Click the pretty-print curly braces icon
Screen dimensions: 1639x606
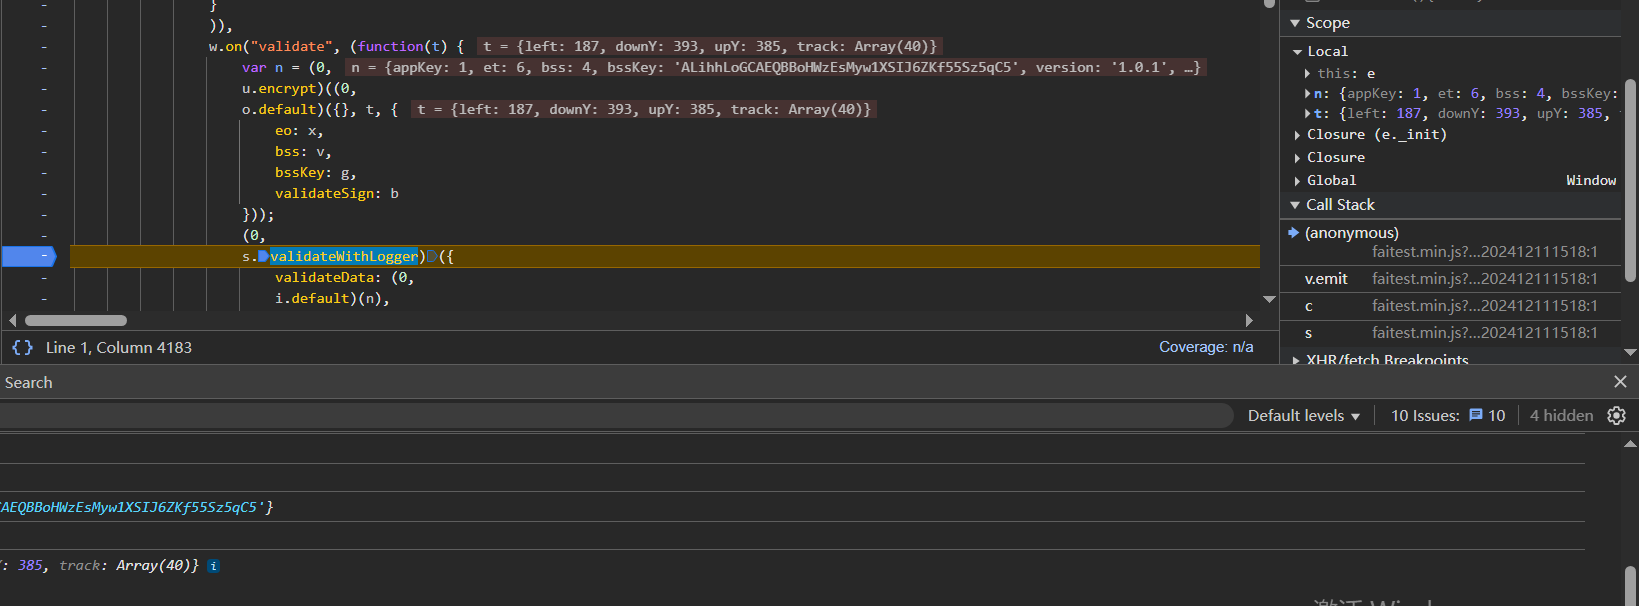pyautogui.click(x=22, y=348)
